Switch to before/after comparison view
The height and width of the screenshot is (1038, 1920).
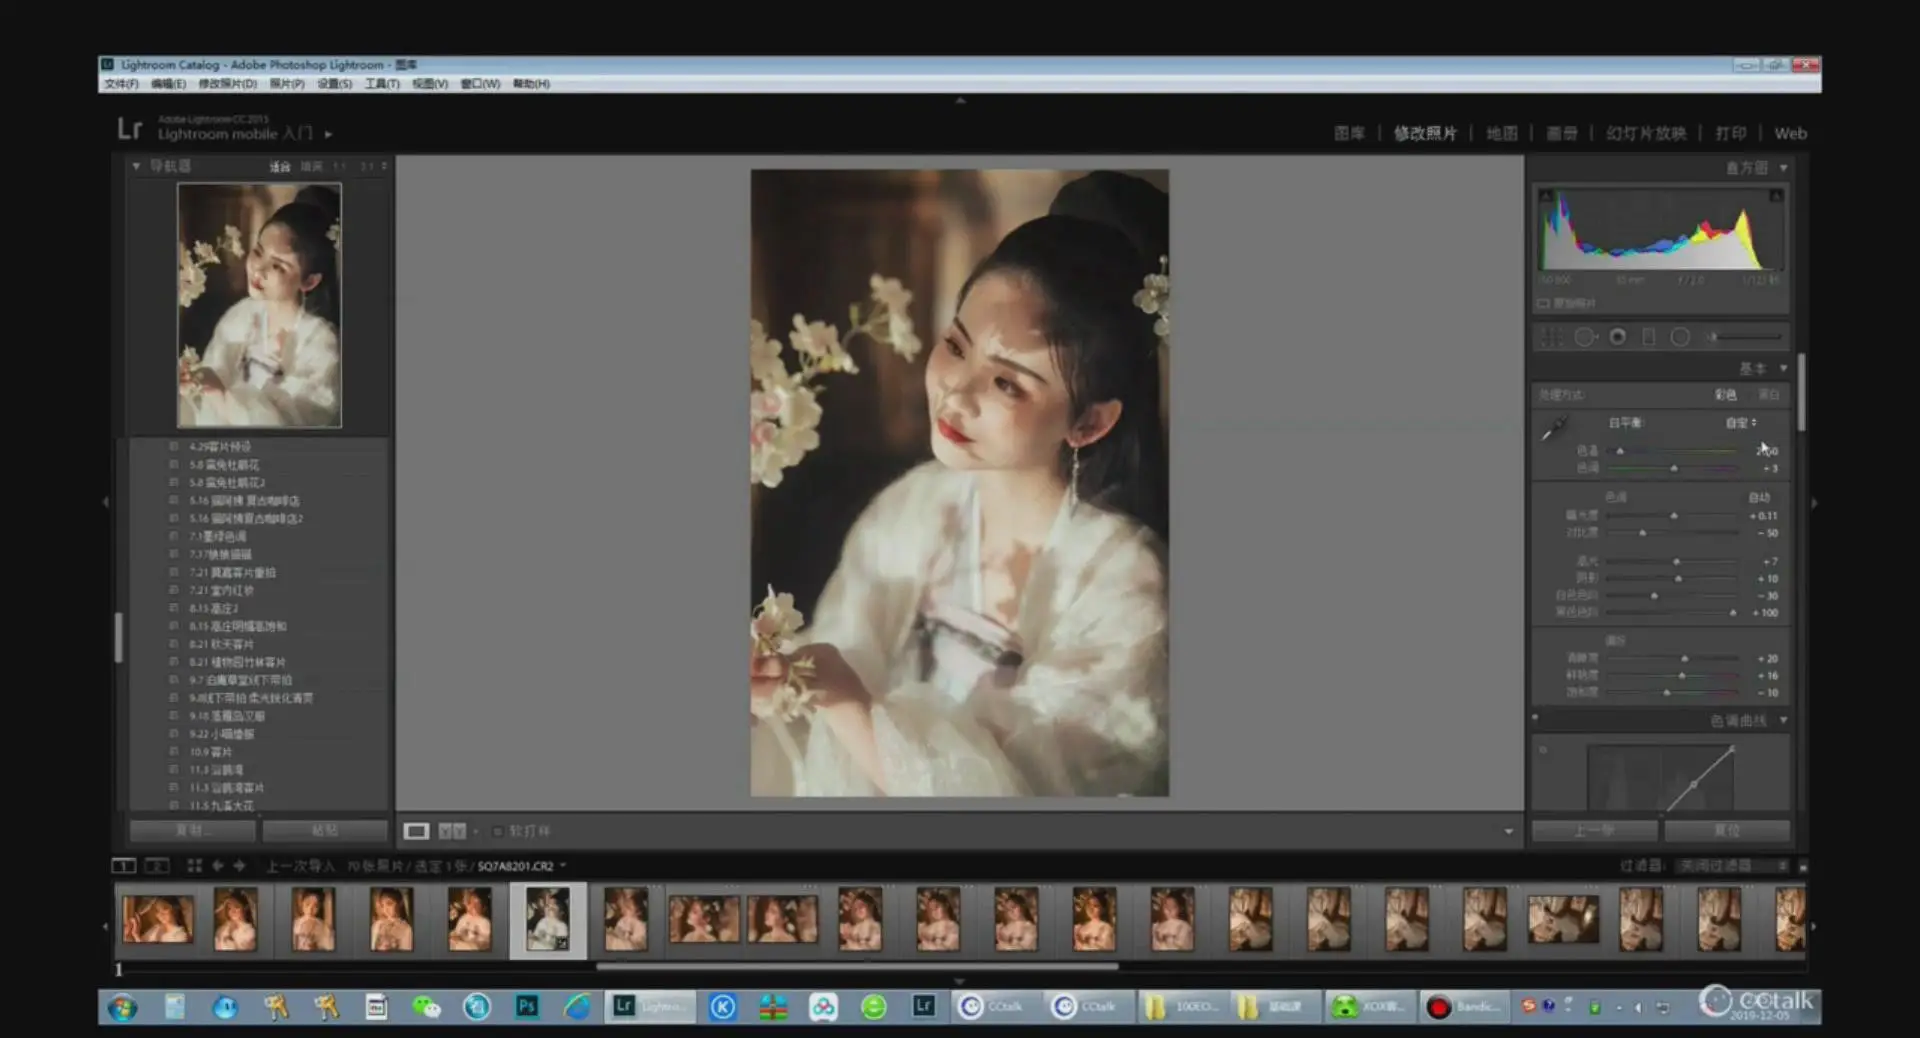click(452, 831)
